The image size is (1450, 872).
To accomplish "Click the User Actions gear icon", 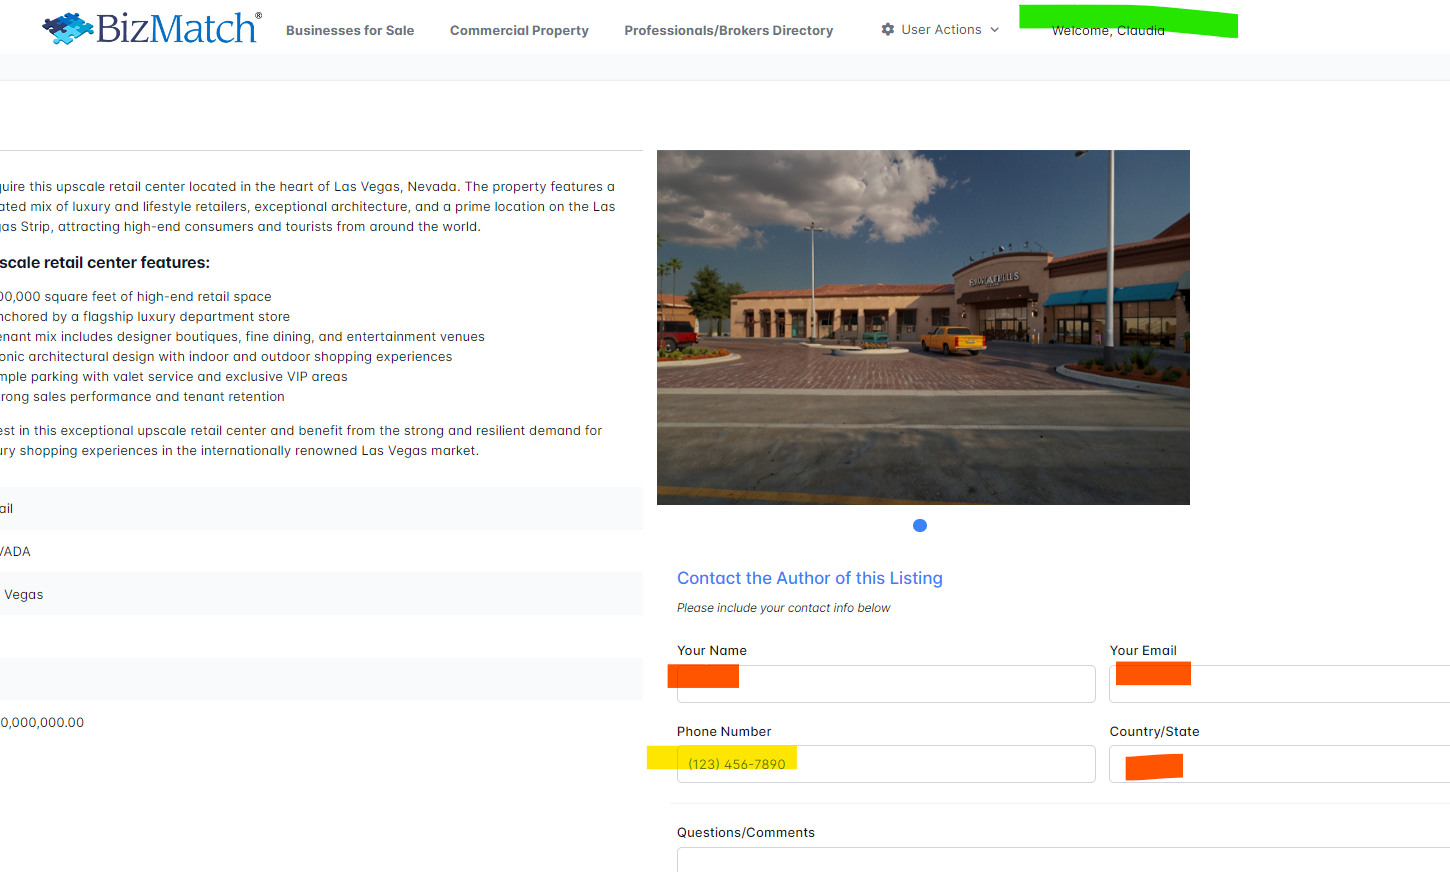I will pyautogui.click(x=888, y=30).
